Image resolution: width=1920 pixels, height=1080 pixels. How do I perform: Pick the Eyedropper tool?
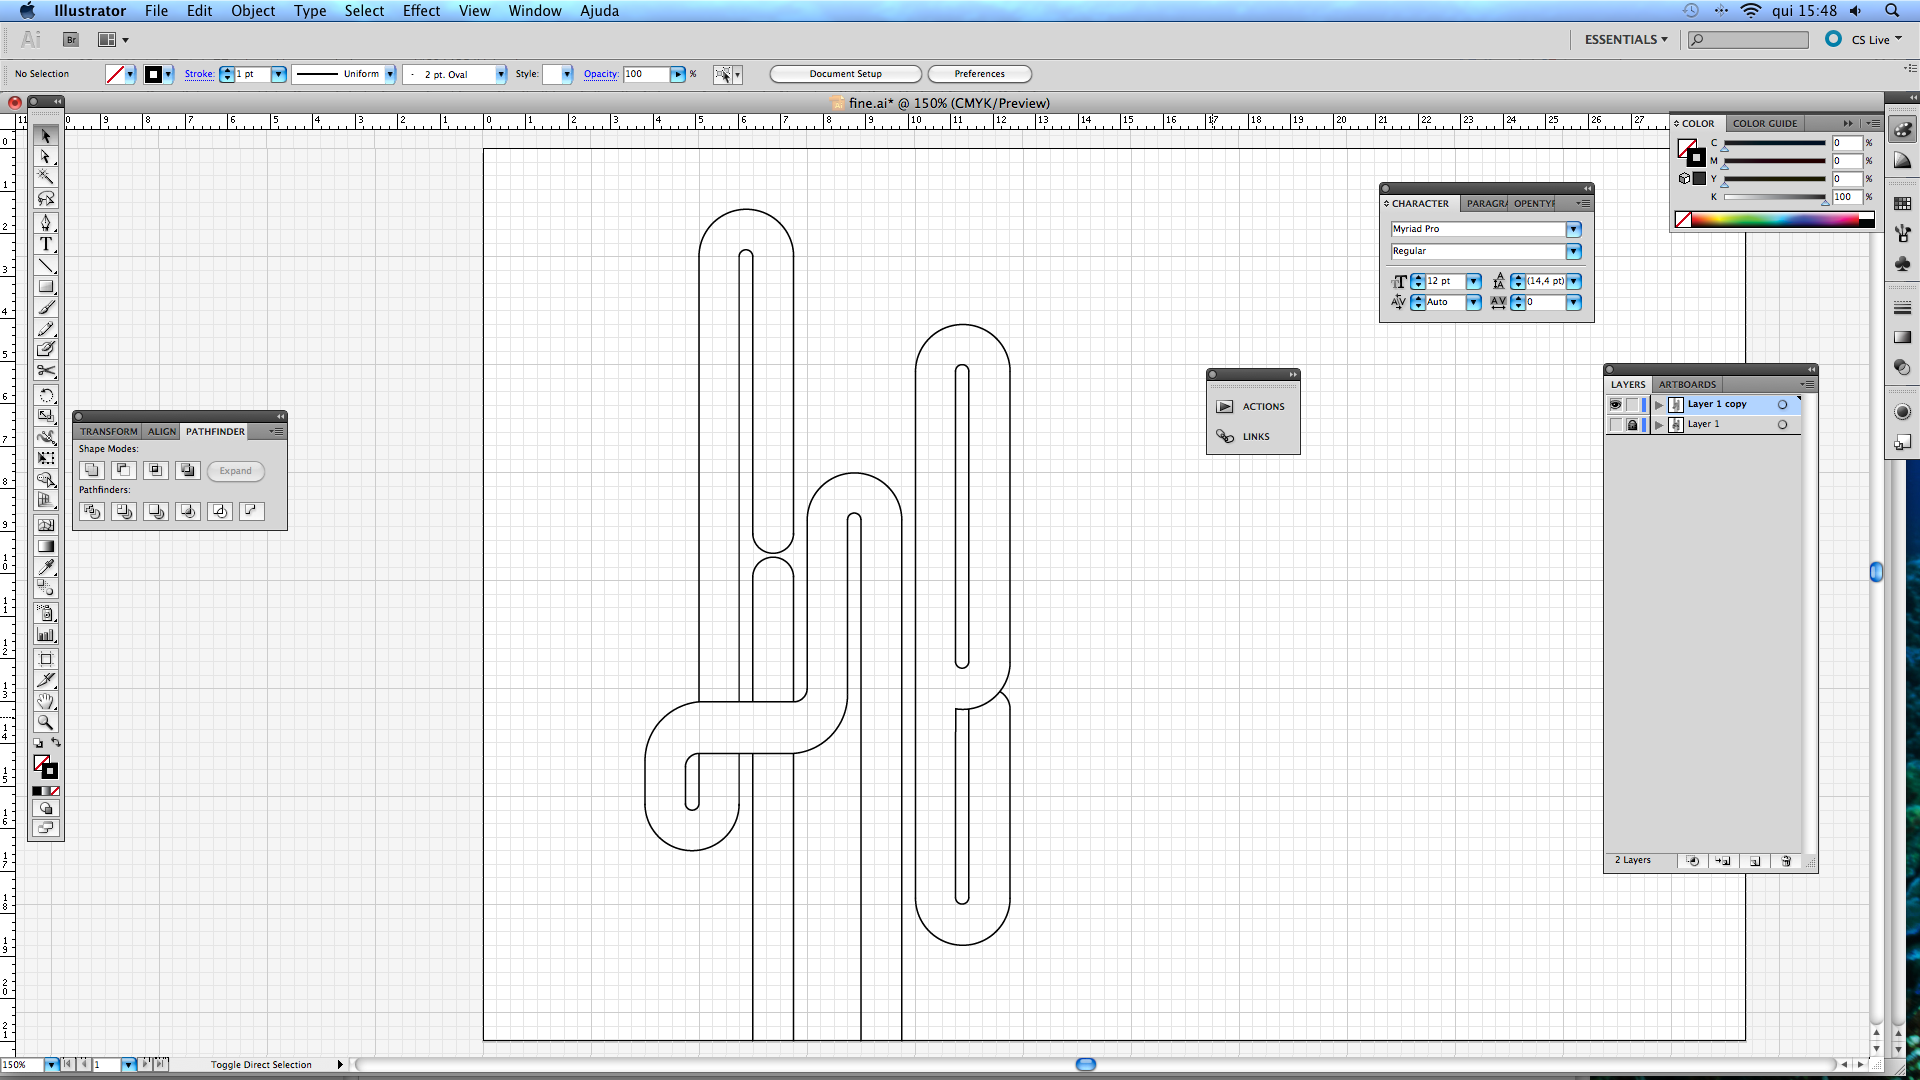coord(46,567)
